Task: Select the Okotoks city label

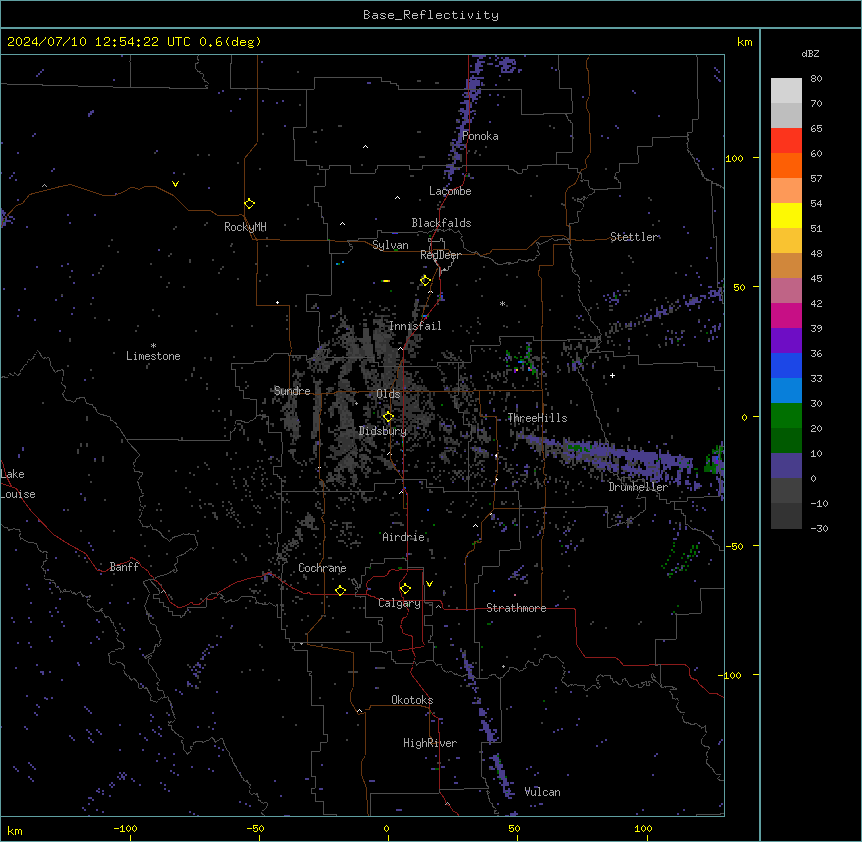Action: [412, 700]
